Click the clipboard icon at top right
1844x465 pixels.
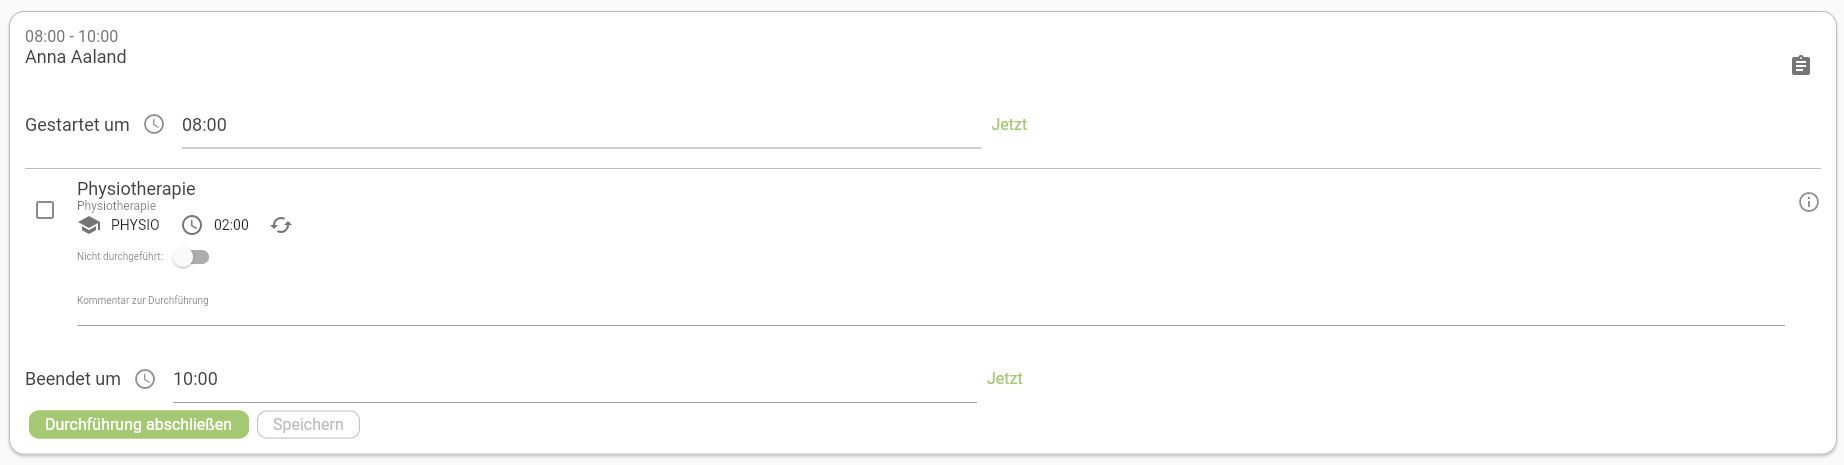1800,66
